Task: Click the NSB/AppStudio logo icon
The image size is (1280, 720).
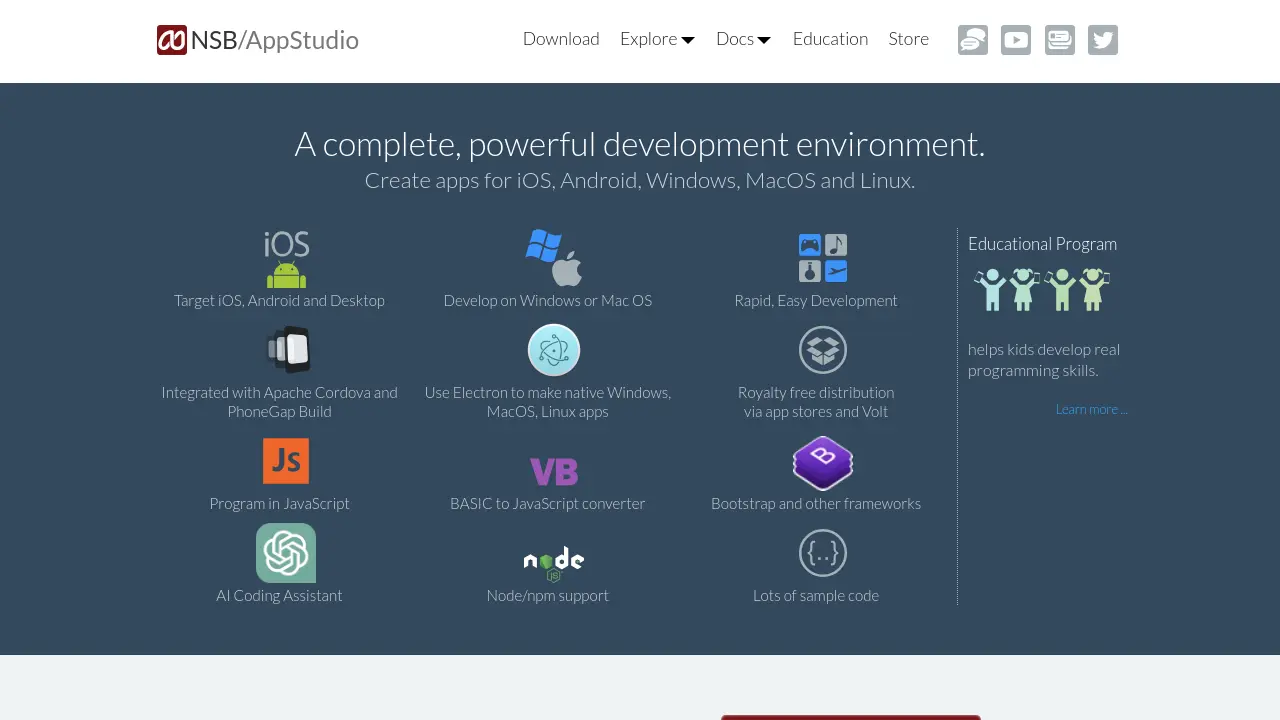Action: coord(172,40)
